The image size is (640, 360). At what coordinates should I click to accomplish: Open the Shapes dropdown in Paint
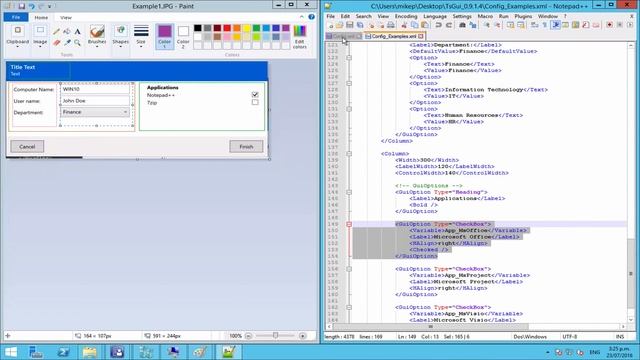[120, 38]
